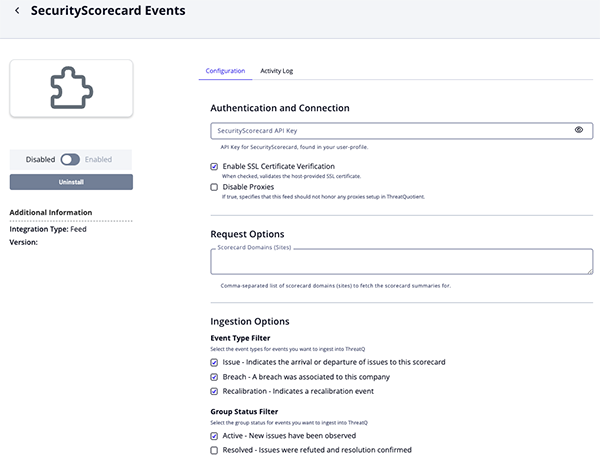Image resolution: width=600 pixels, height=457 pixels.
Task: Uncheck the Recalibration event type checkbox
Action: [x=214, y=392]
